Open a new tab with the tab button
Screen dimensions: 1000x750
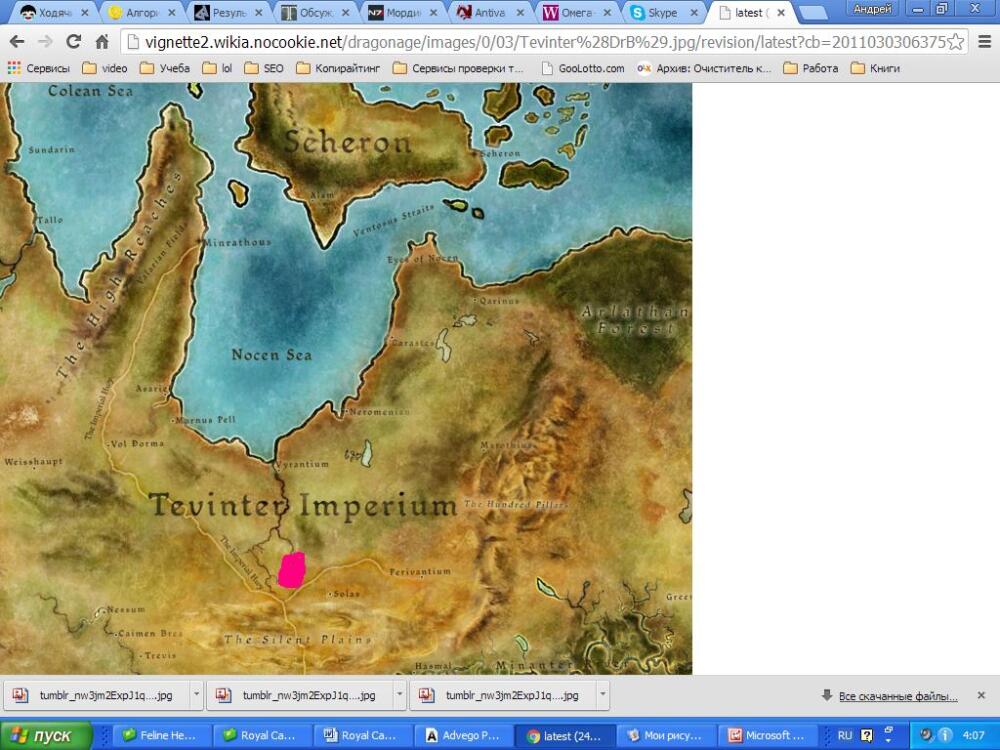click(812, 13)
